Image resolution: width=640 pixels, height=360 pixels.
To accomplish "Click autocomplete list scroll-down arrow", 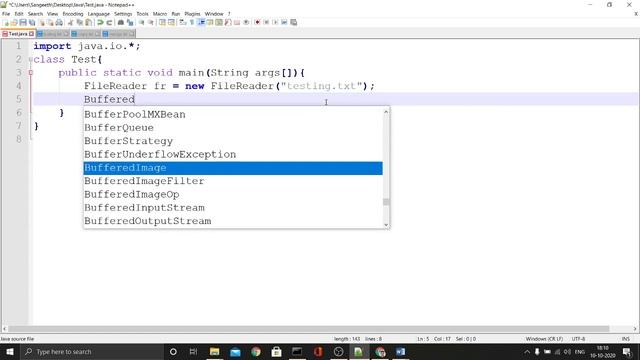I will point(386,224).
